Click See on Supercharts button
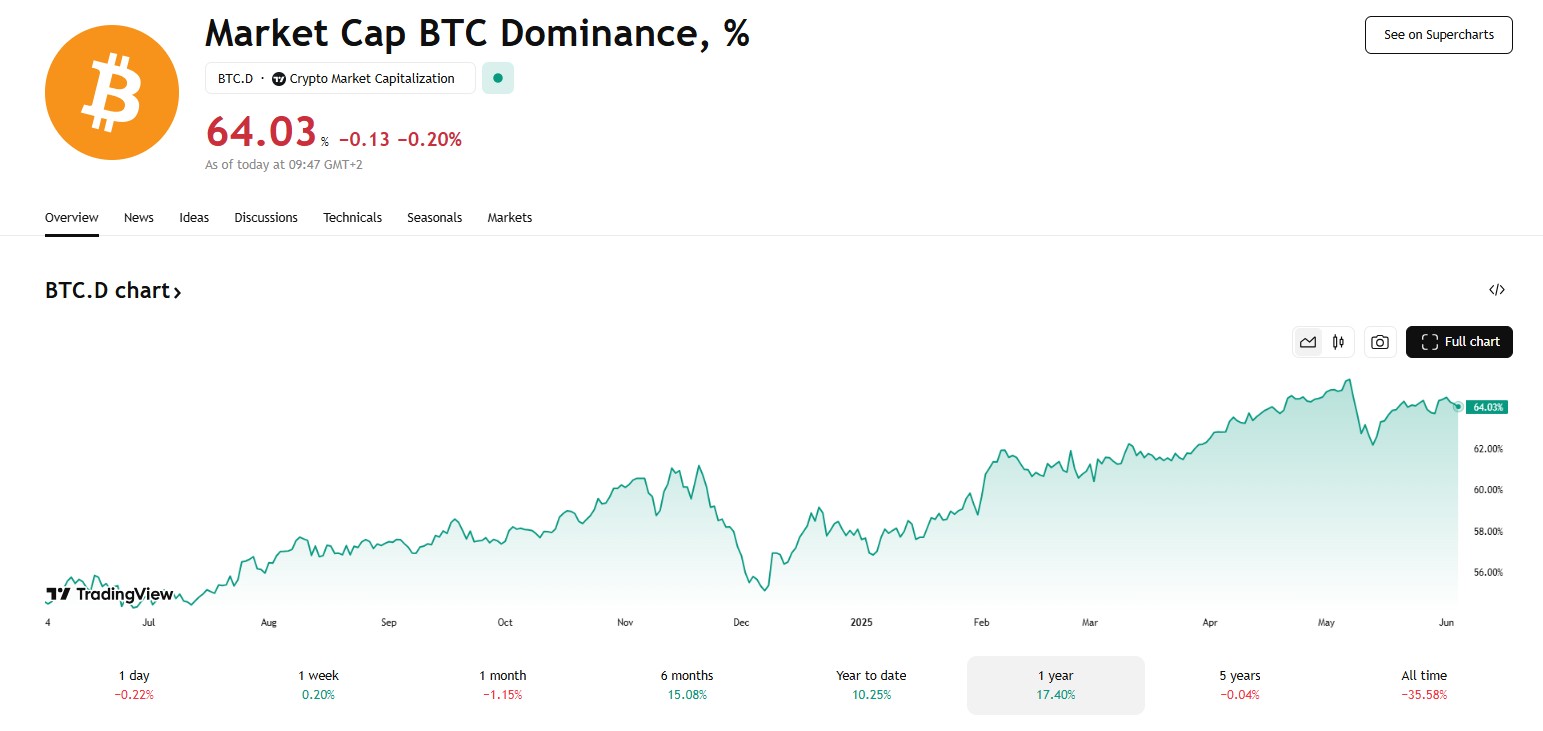 (x=1438, y=35)
